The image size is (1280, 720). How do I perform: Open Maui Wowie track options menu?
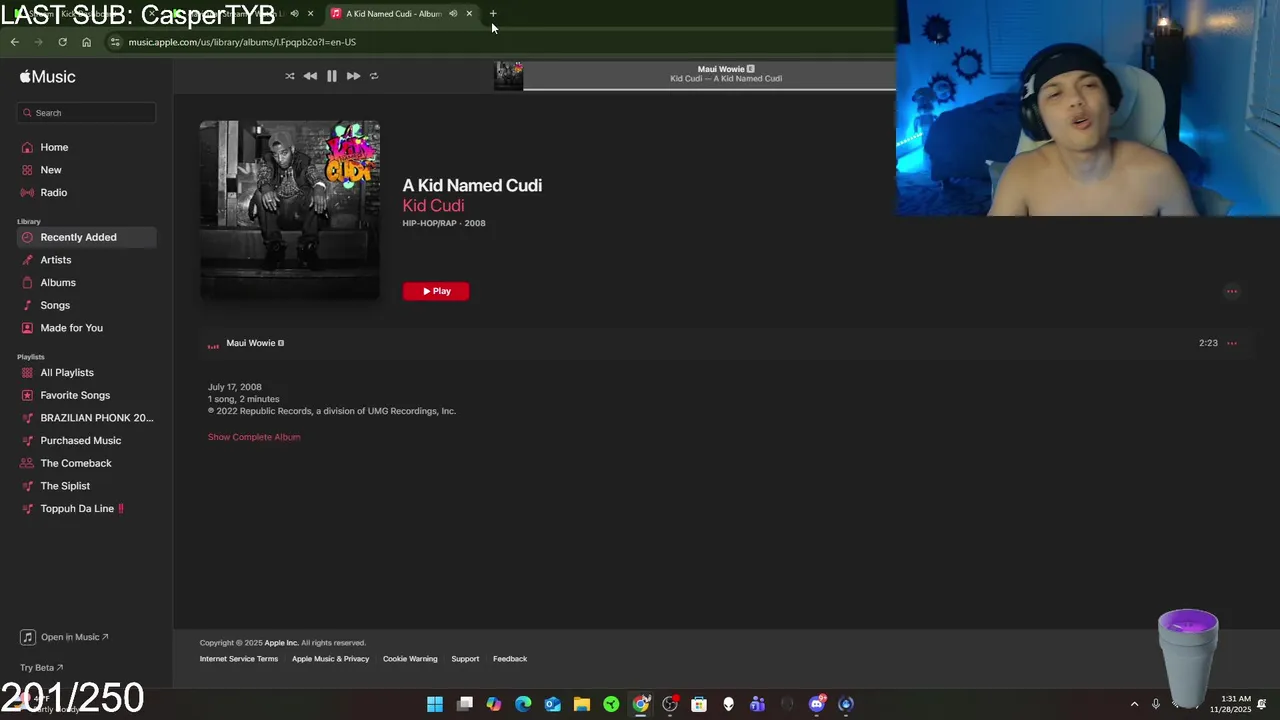pos(1232,343)
